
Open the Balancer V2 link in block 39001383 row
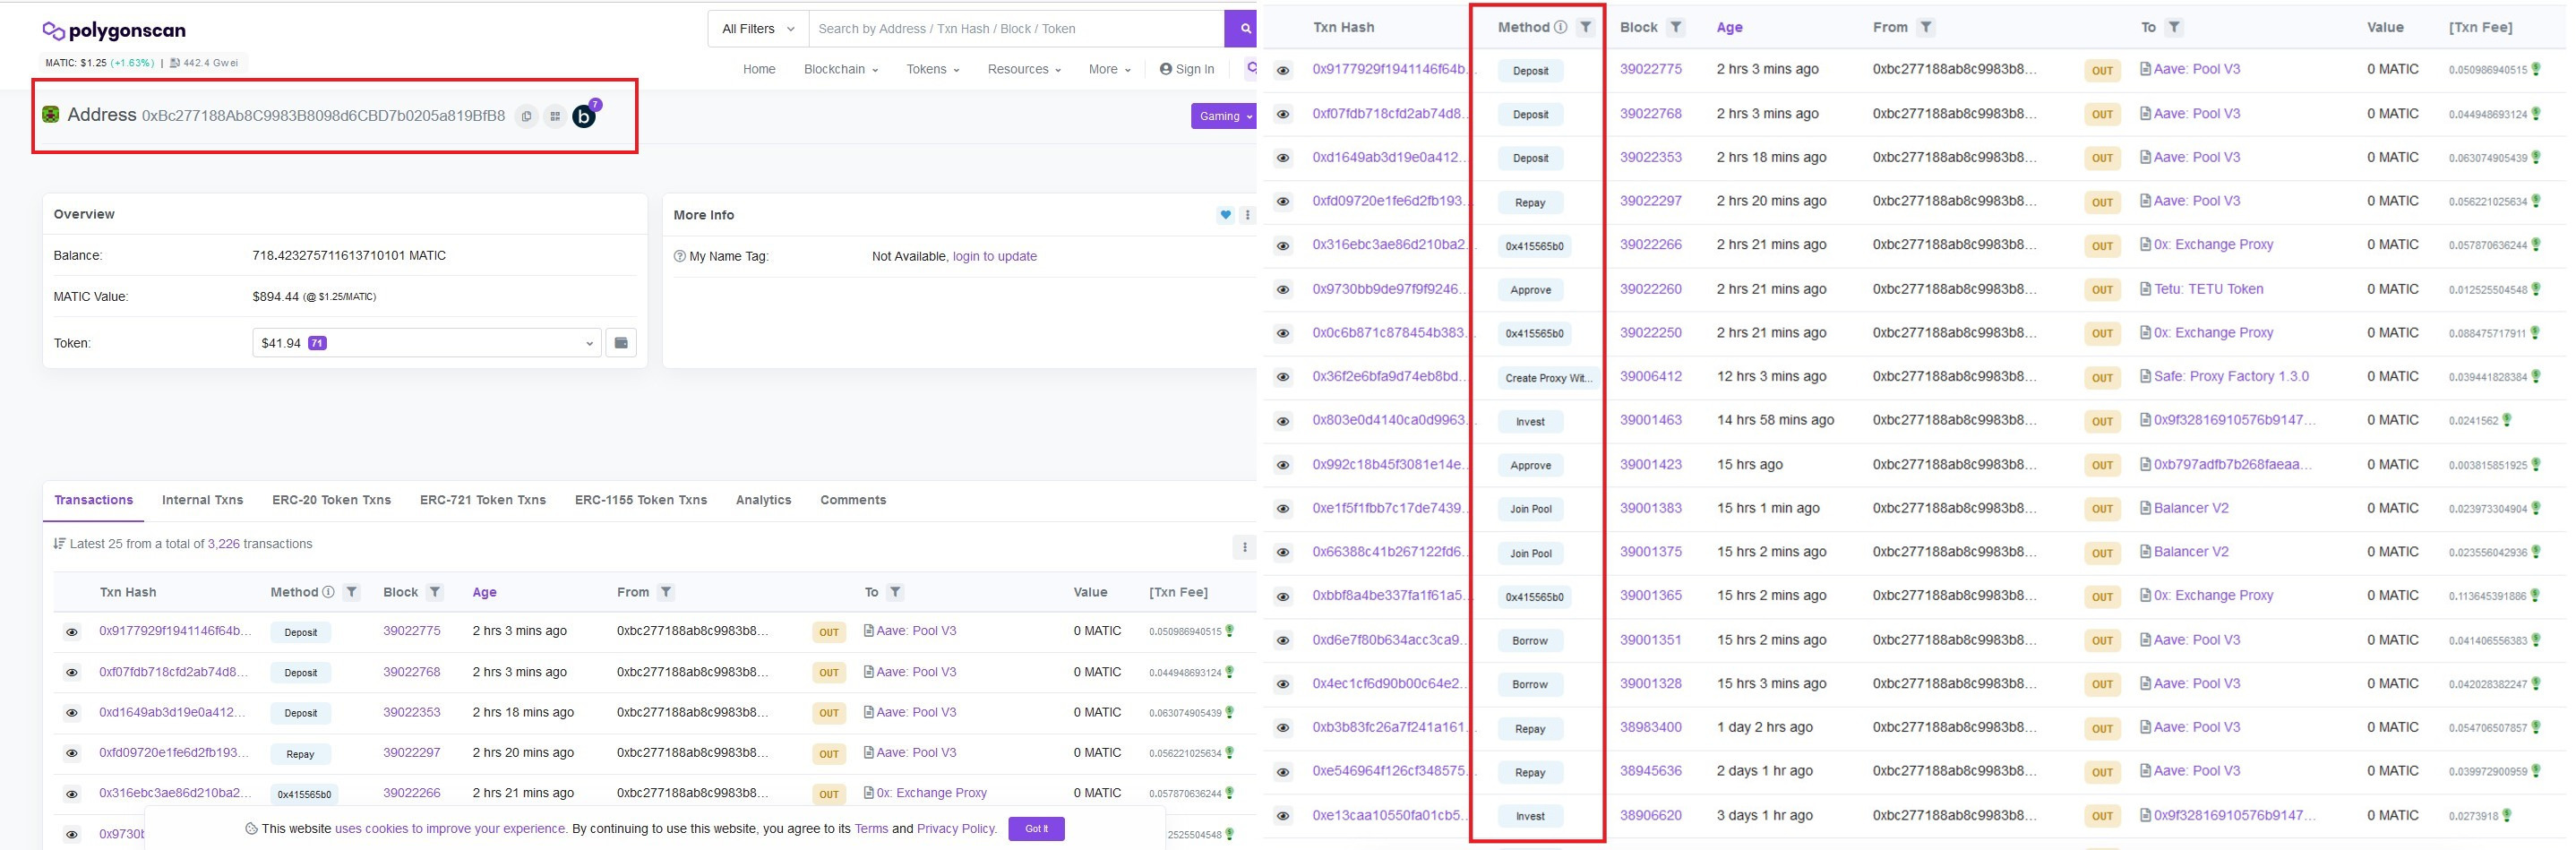coord(2191,508)
